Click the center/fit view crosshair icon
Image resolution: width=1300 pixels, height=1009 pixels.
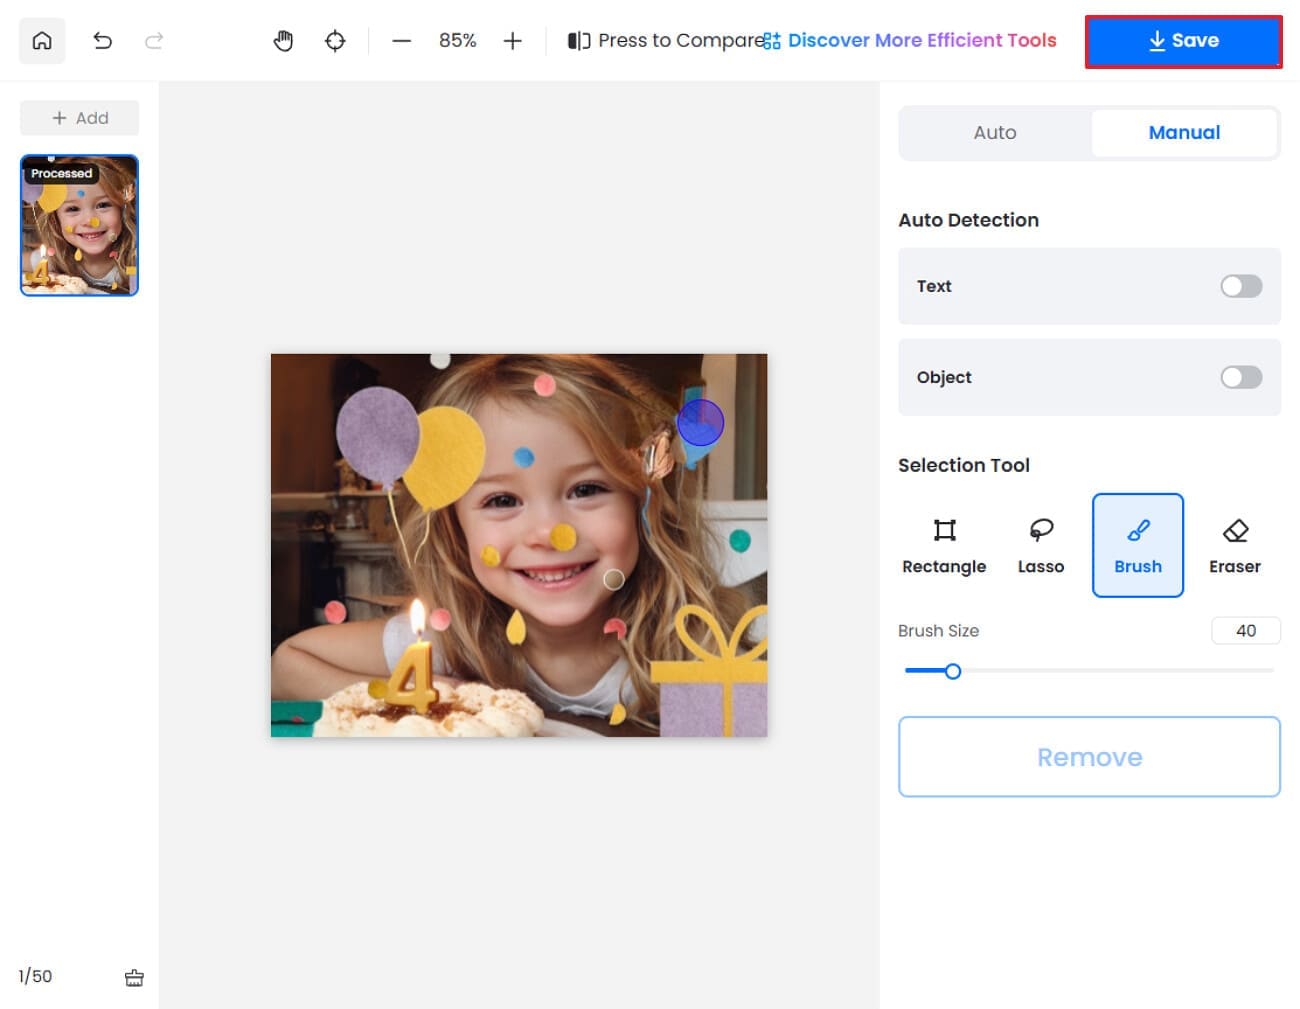pyautogui.click(x=335, y=41)
